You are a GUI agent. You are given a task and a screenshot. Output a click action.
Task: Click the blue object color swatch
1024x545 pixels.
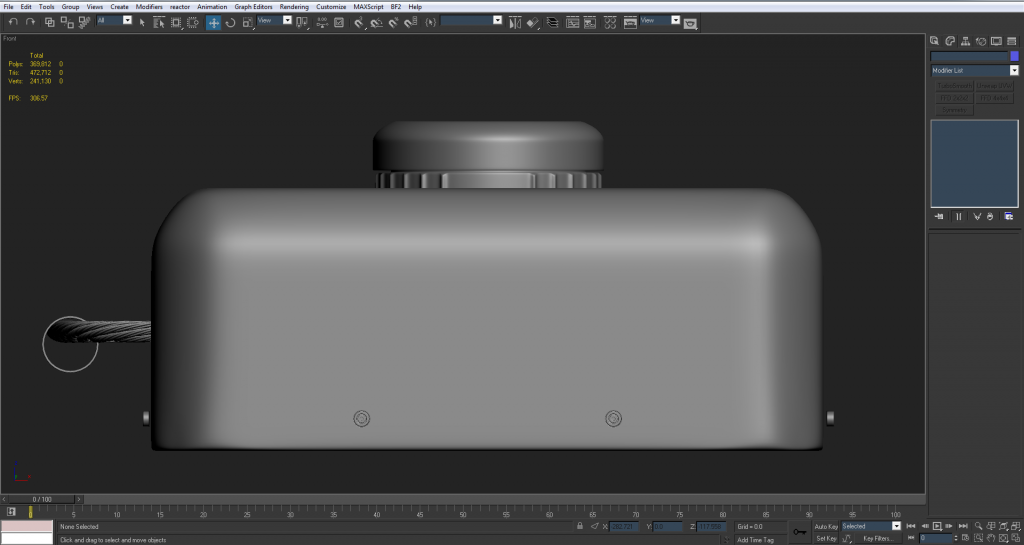point(1014,57)
